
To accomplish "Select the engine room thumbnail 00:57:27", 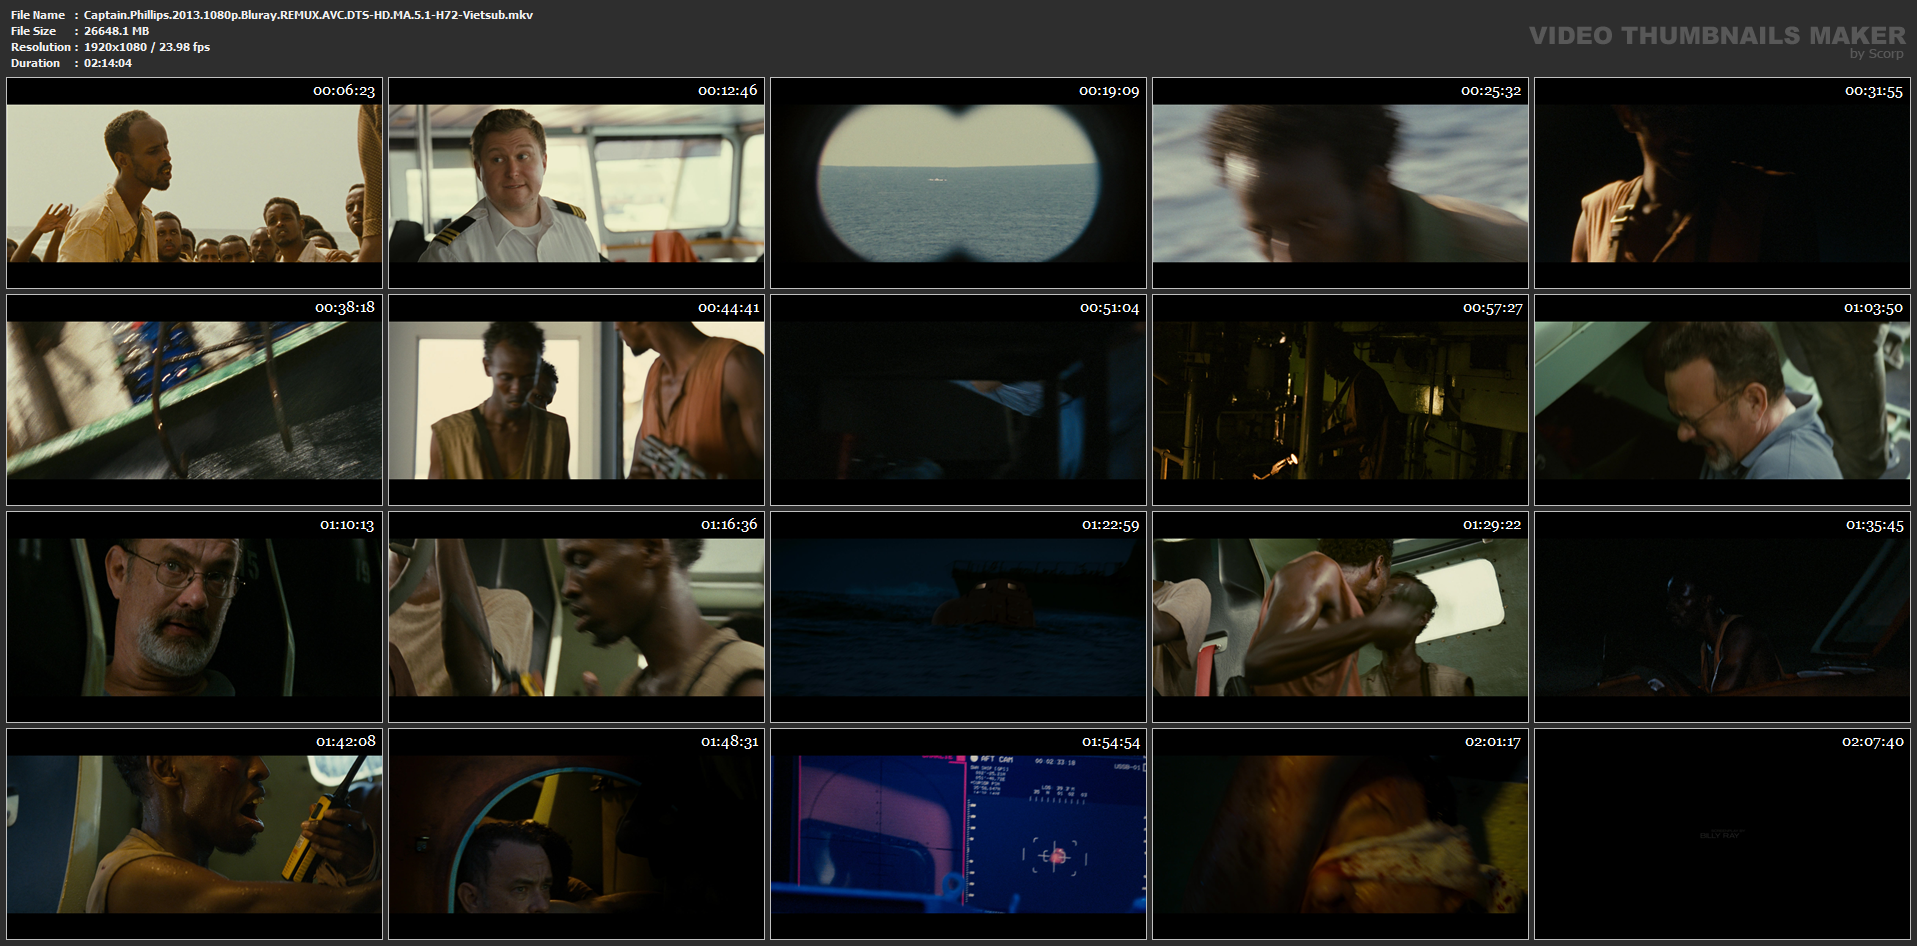I will [1340, 400].
